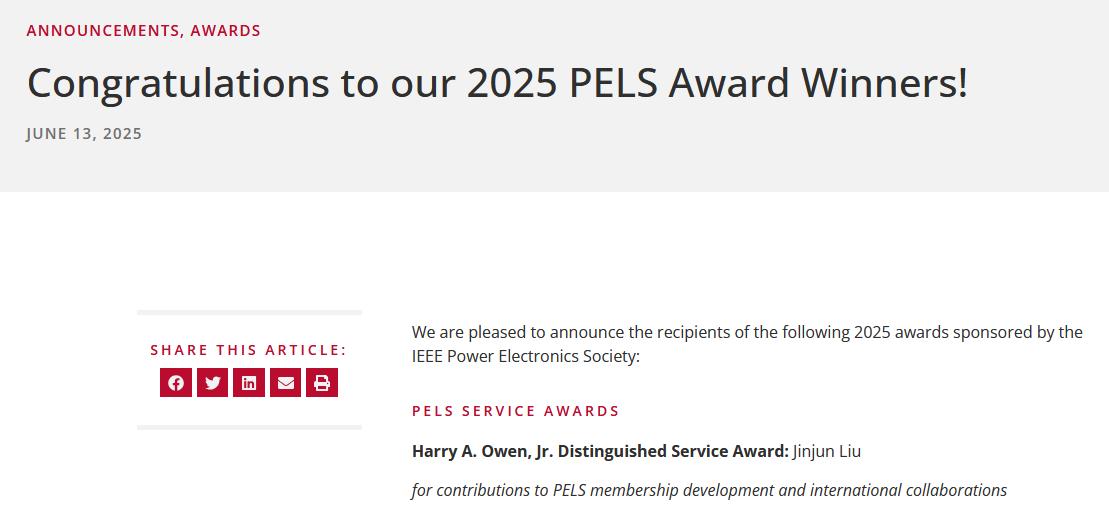Share article on Facebook
1109x511 pixels.
[176, 382]
